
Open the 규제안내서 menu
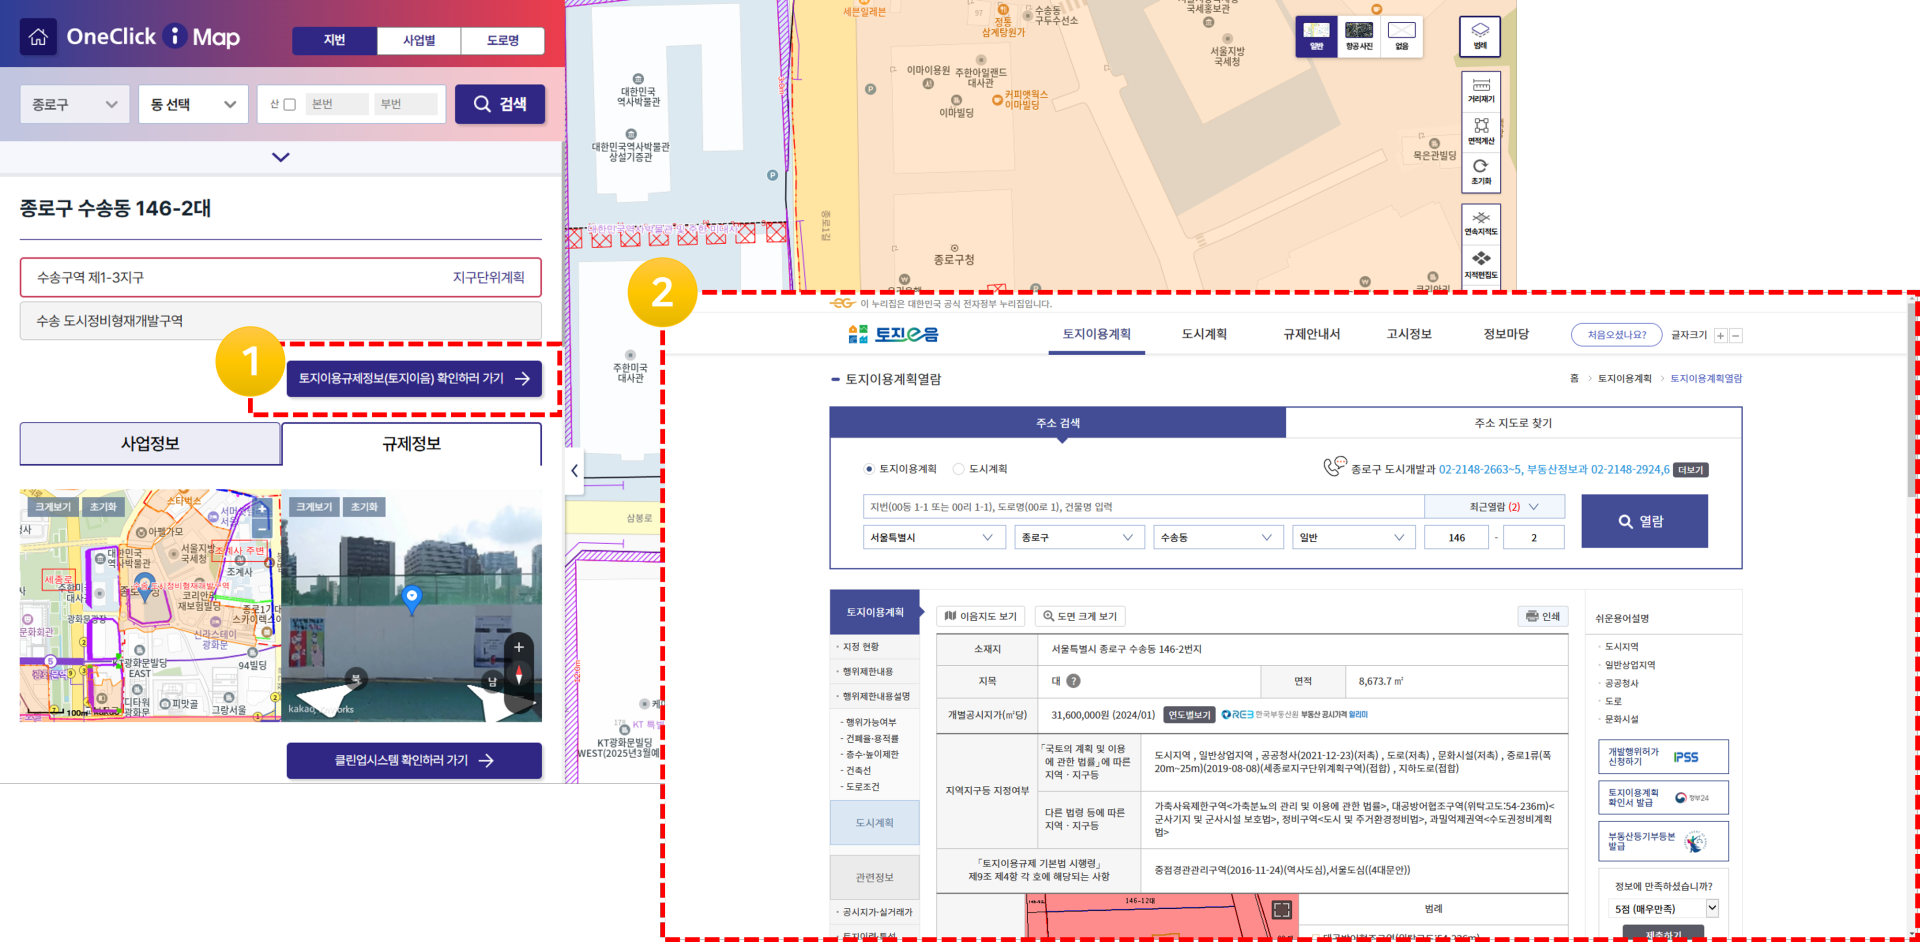pos(1312,334)
